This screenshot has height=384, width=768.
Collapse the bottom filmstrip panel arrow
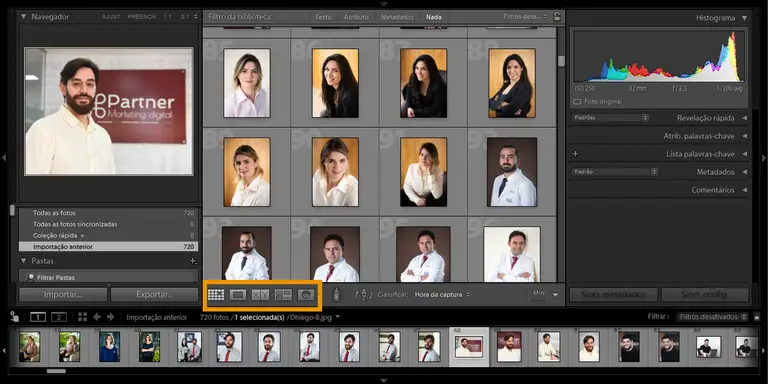click(384, 380)
